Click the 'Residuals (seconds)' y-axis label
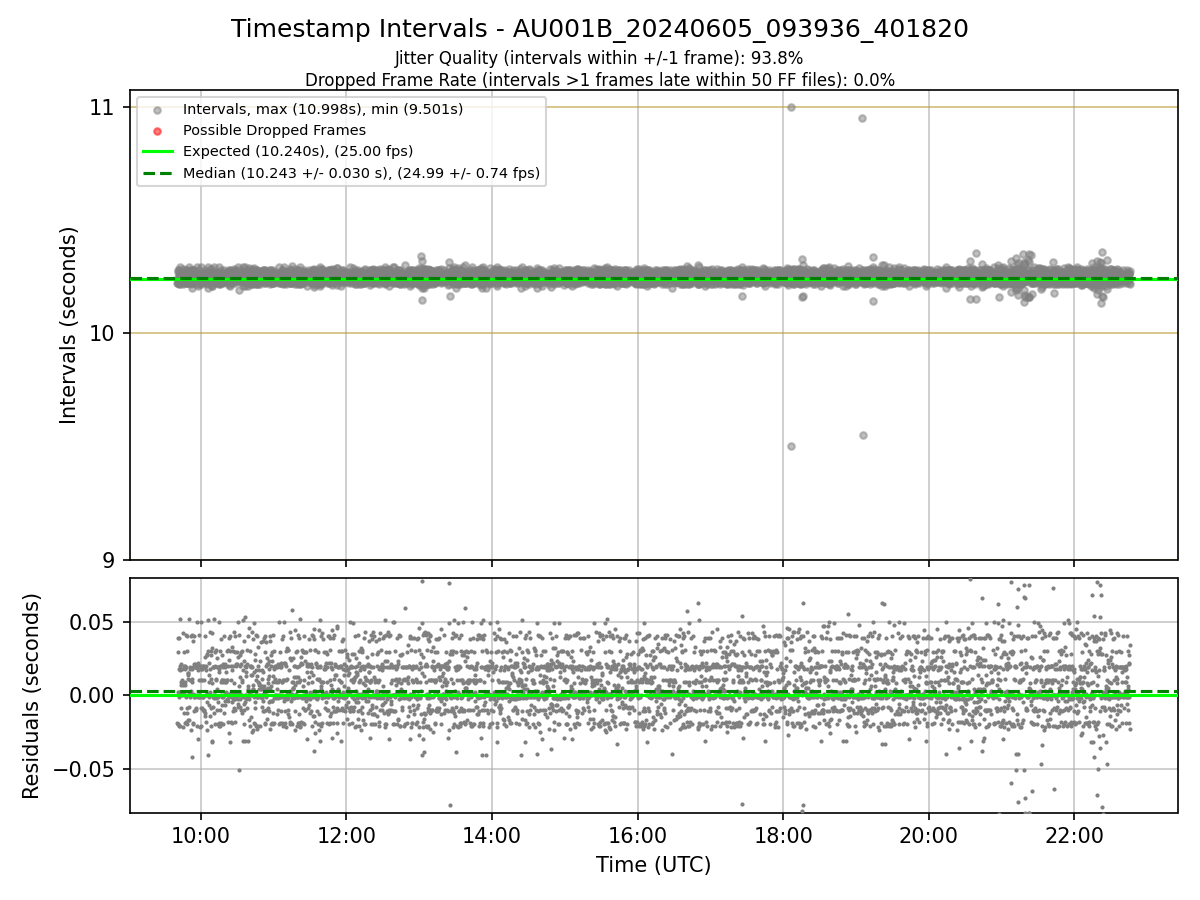The width and height of the screenshot is (1200, 900). pos(32,696)
